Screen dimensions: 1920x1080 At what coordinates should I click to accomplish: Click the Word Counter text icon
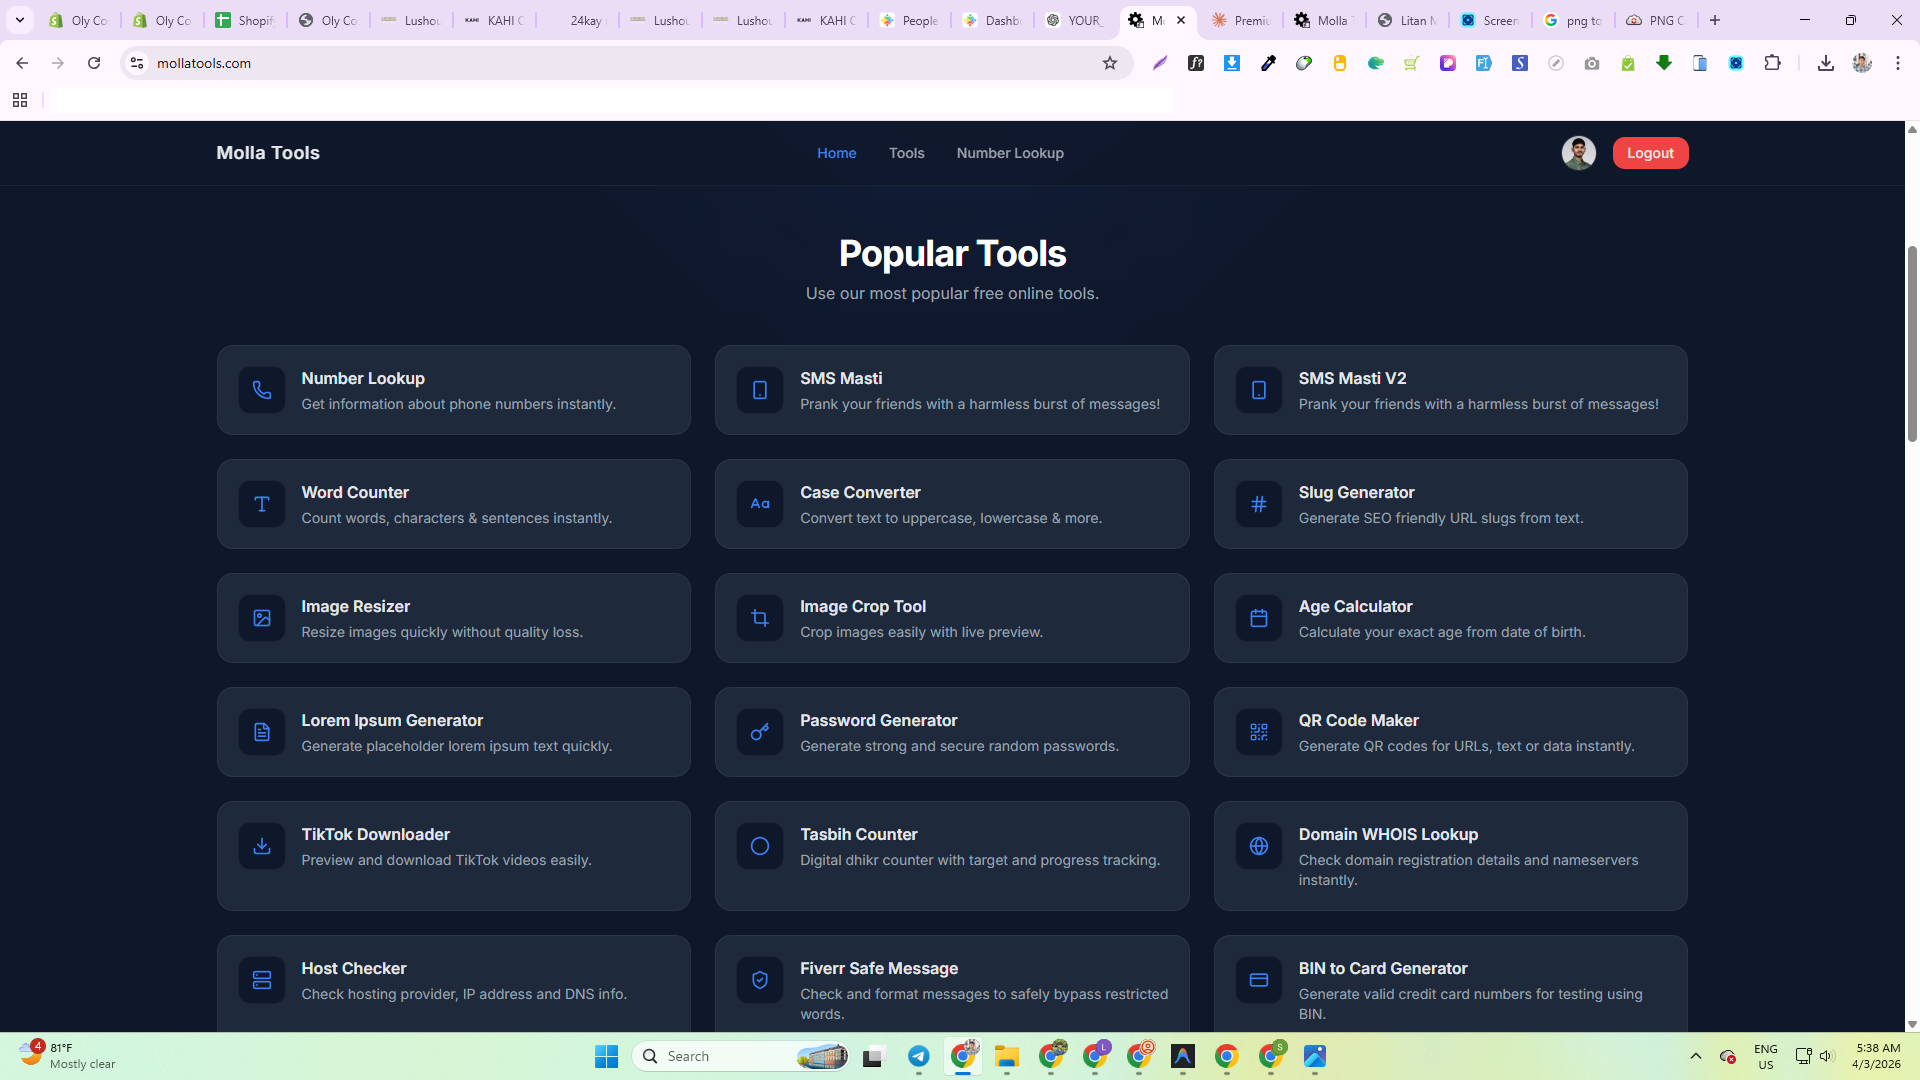point(261,504)
